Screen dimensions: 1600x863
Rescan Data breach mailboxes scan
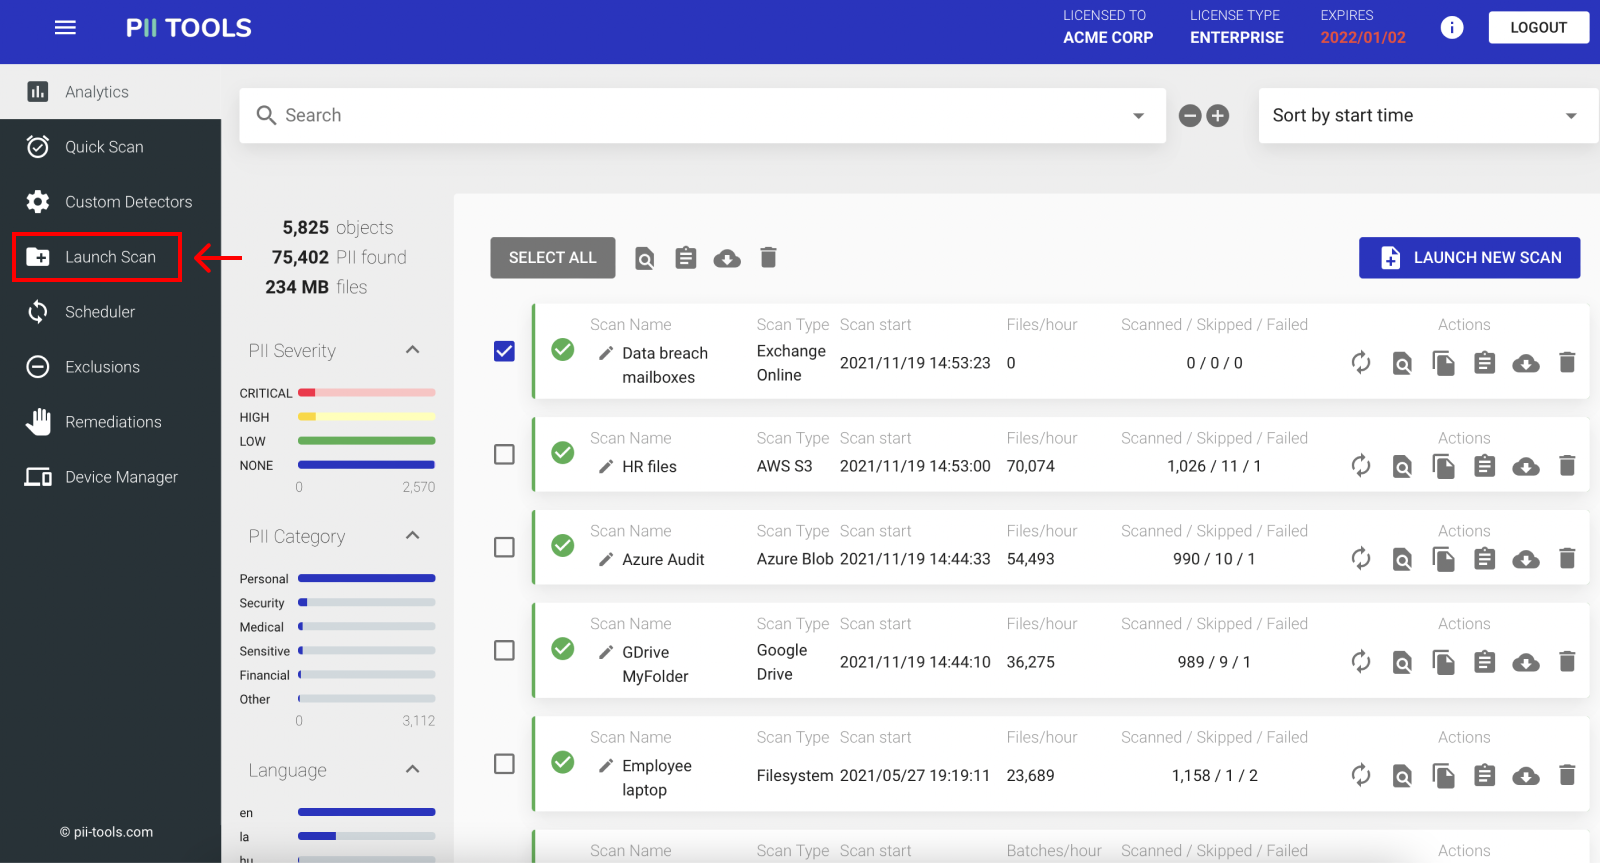point(1360,363)
